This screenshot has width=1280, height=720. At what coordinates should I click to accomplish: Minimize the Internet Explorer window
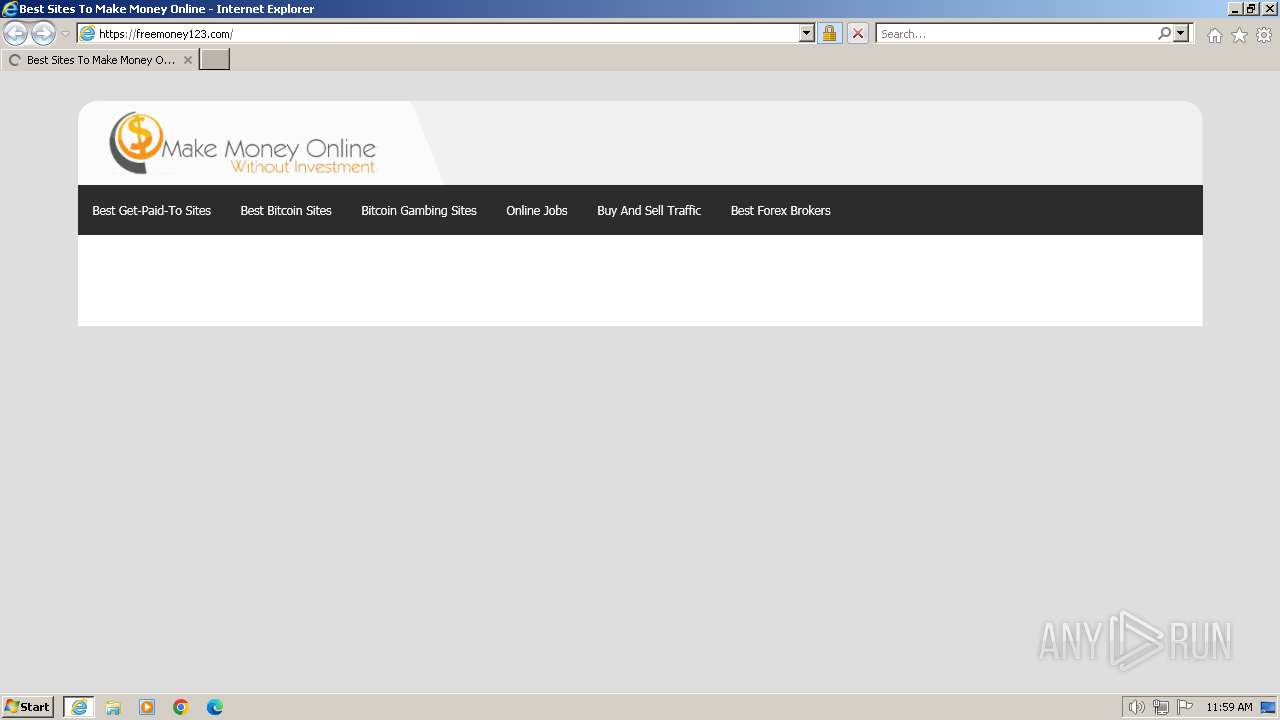[1235, 9]
